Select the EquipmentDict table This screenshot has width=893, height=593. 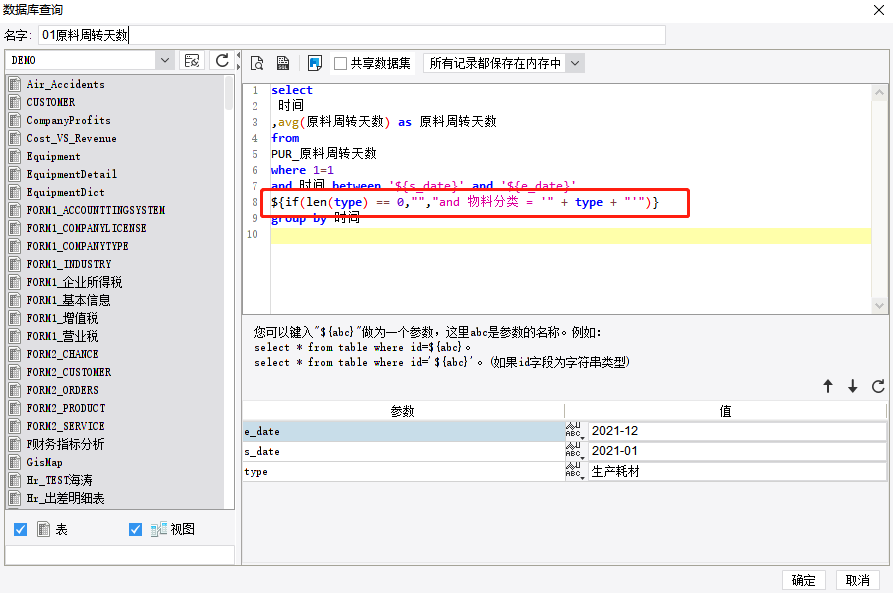pyautogui.click(x=65, y=193)
